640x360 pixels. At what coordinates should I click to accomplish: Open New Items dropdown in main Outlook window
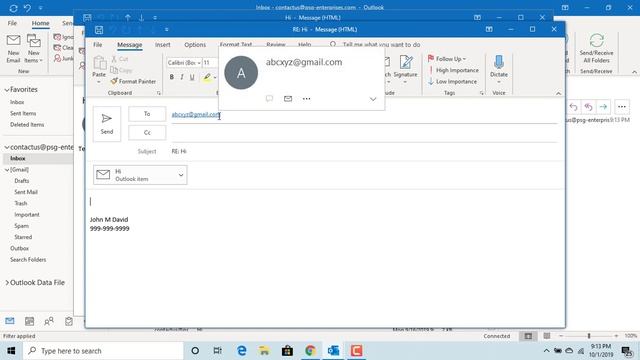pyautogui.click(x=33, y=49)
